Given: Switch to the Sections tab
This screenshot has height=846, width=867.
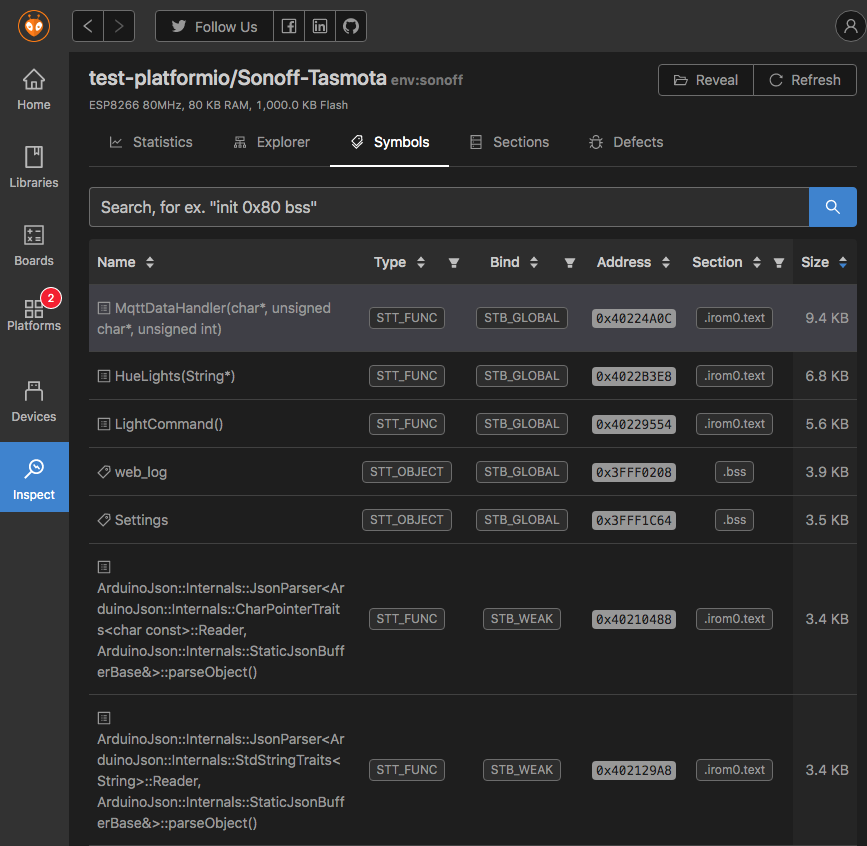Looking at the screenshot, I should point(509,142).
